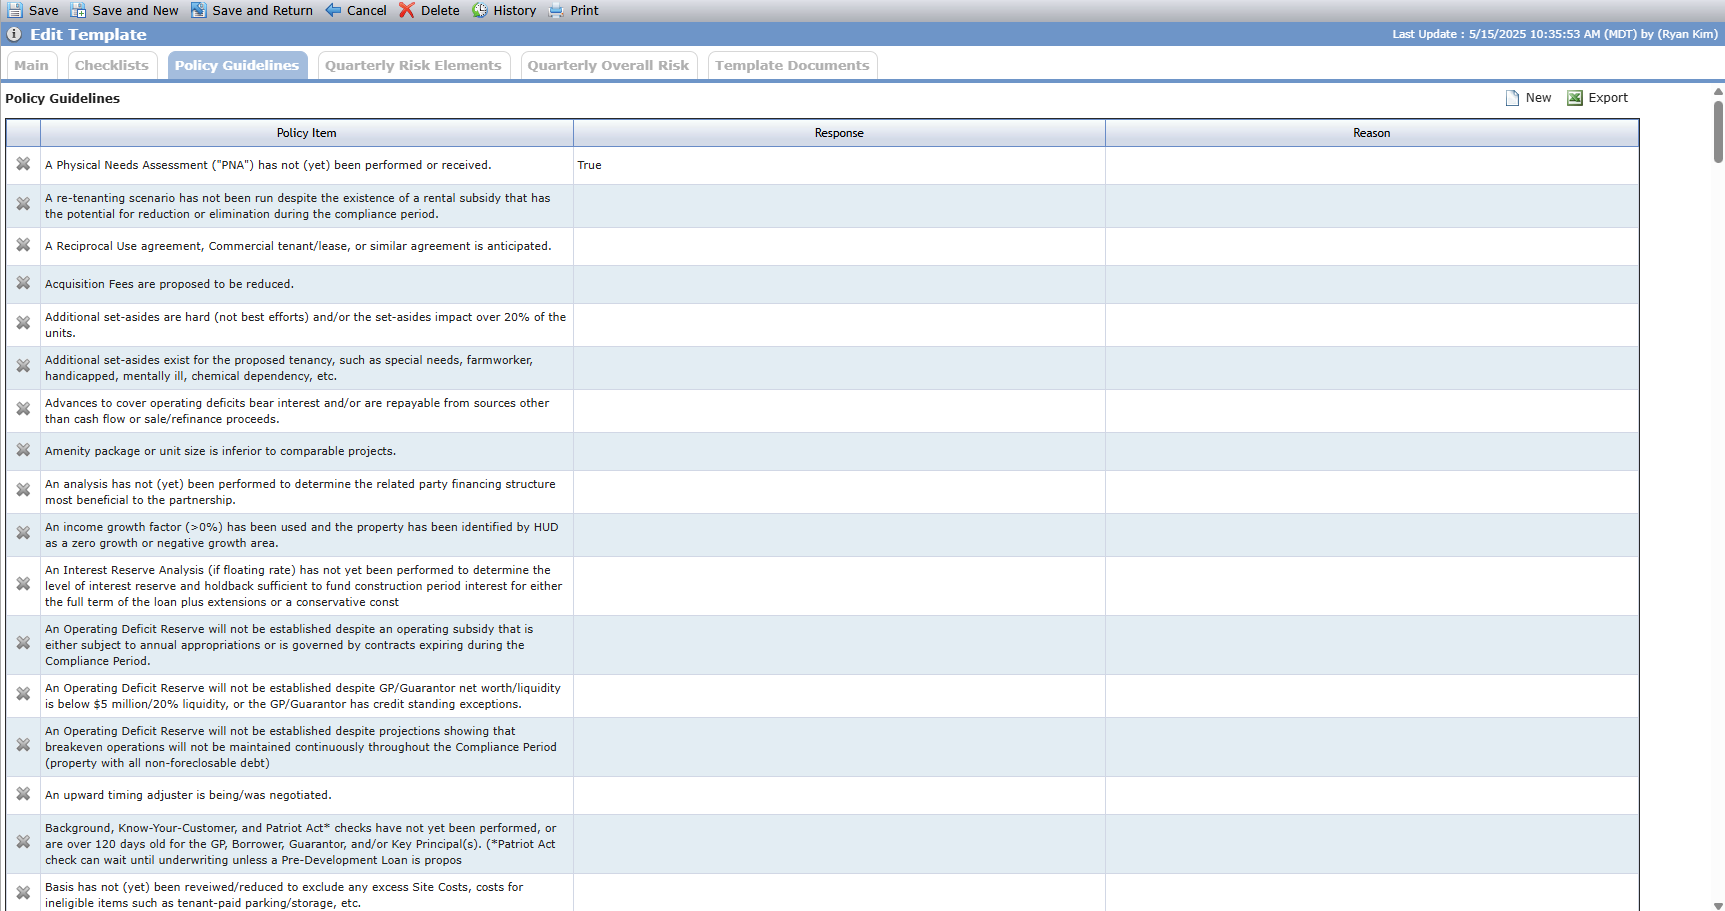This screenshot has width=1725, height=911.
Task: Open the Quarterly Risk Elements tab
Action: (413, 65)
